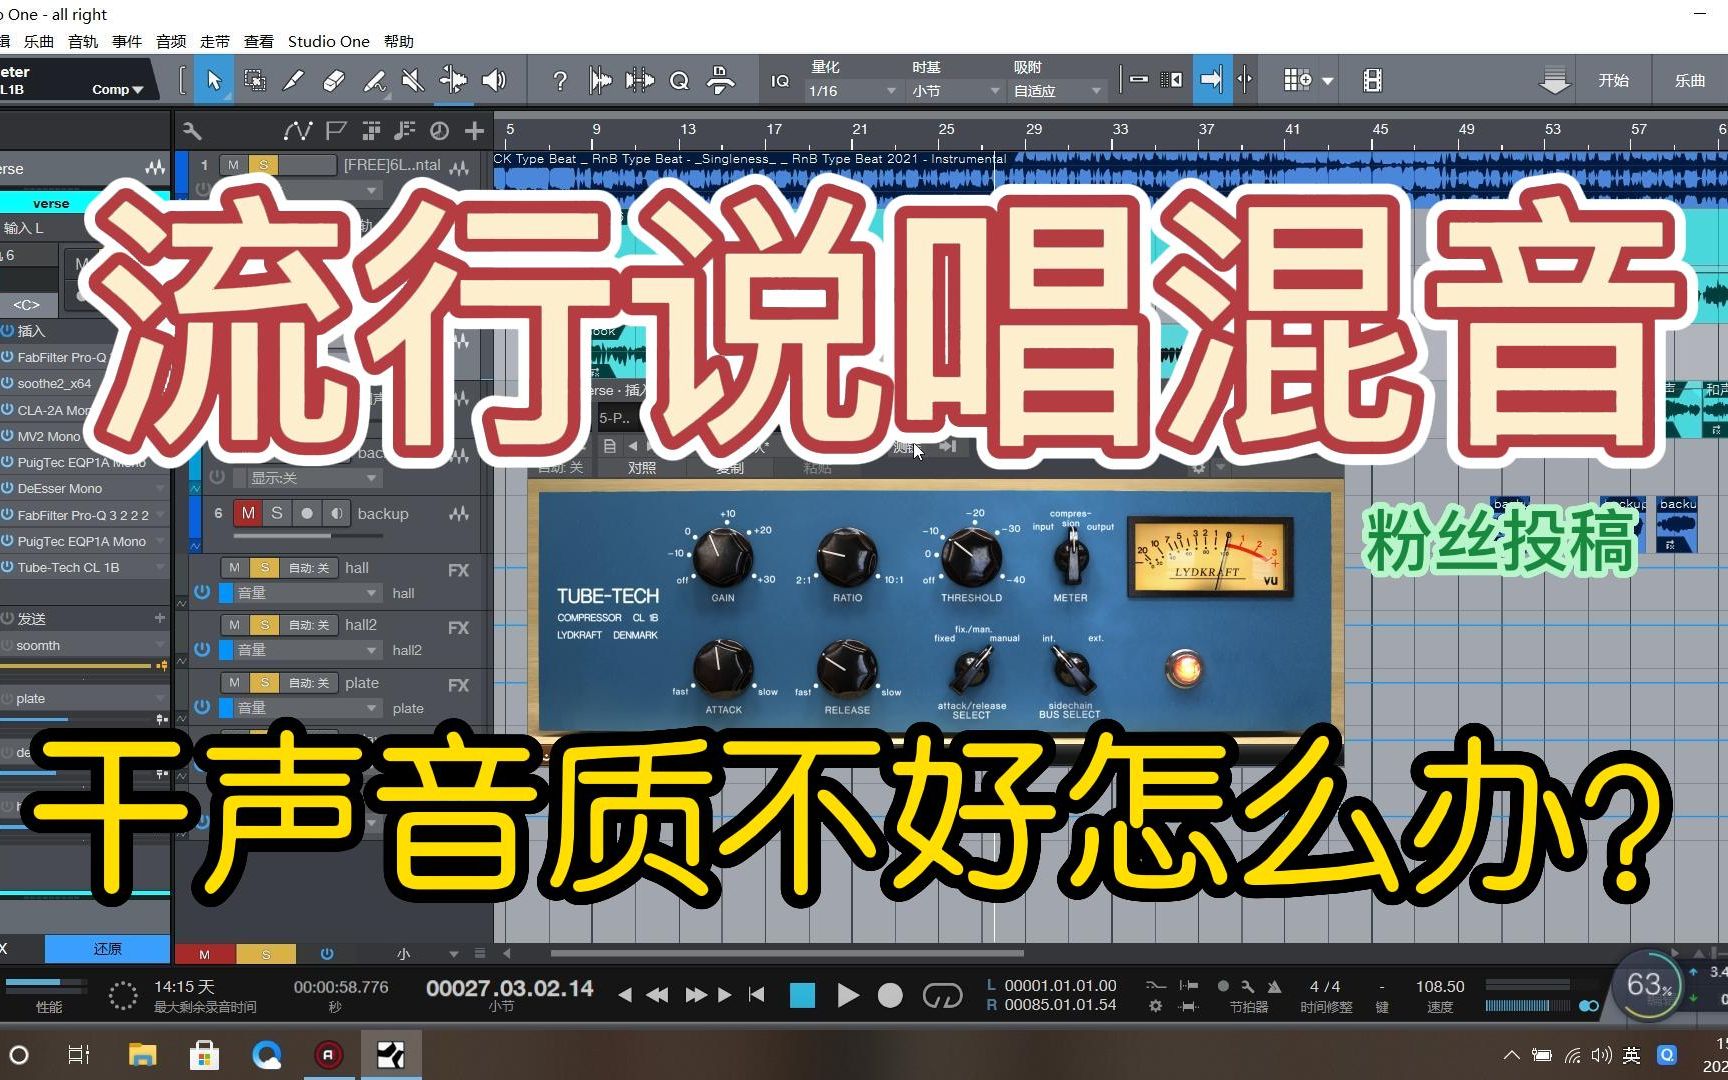Click the Play button in transport
Viewport: 1728px width, 1080px height.
847,995
